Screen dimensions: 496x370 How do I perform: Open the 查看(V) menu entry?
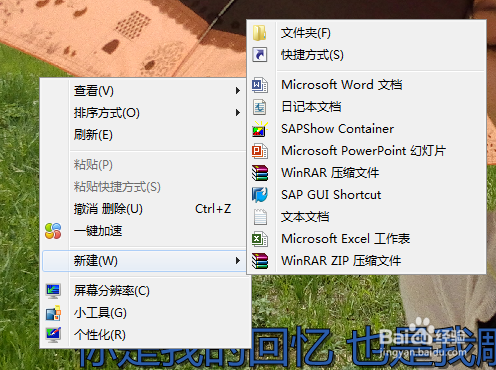pos(143,91)
